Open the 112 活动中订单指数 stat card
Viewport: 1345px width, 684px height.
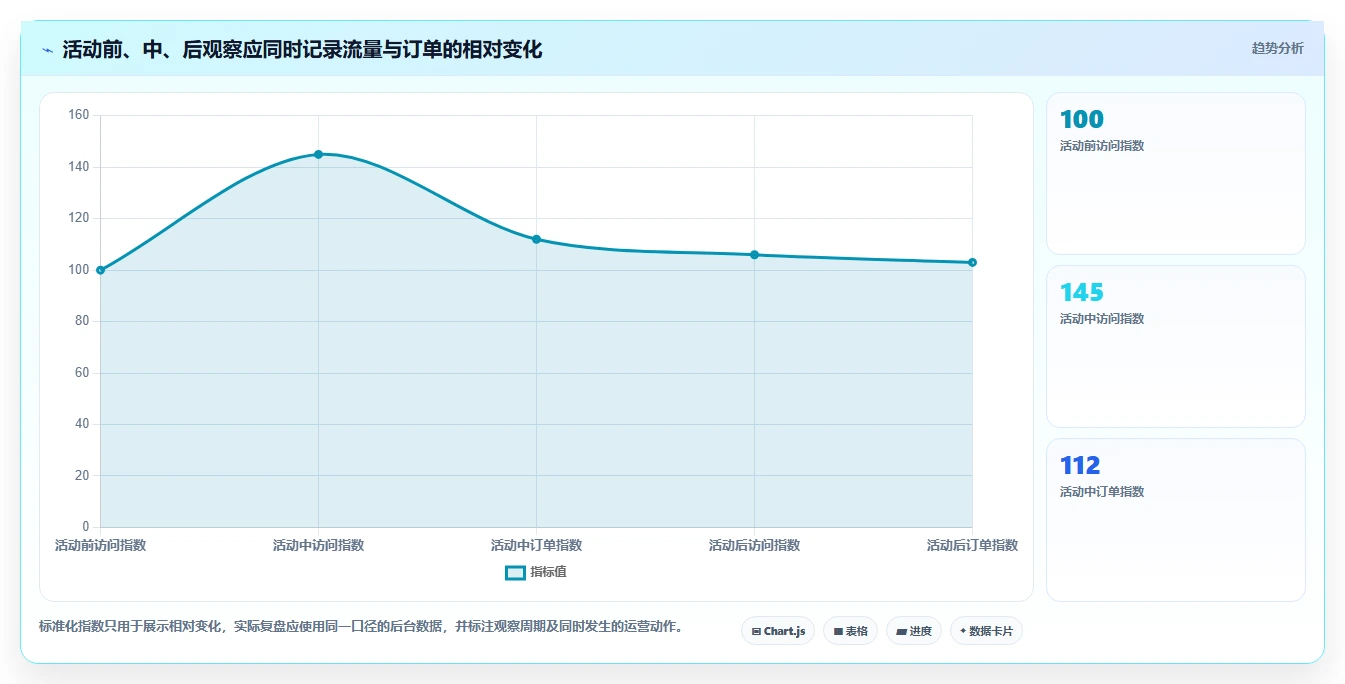pyautogui.click(x=1176, y=520)
